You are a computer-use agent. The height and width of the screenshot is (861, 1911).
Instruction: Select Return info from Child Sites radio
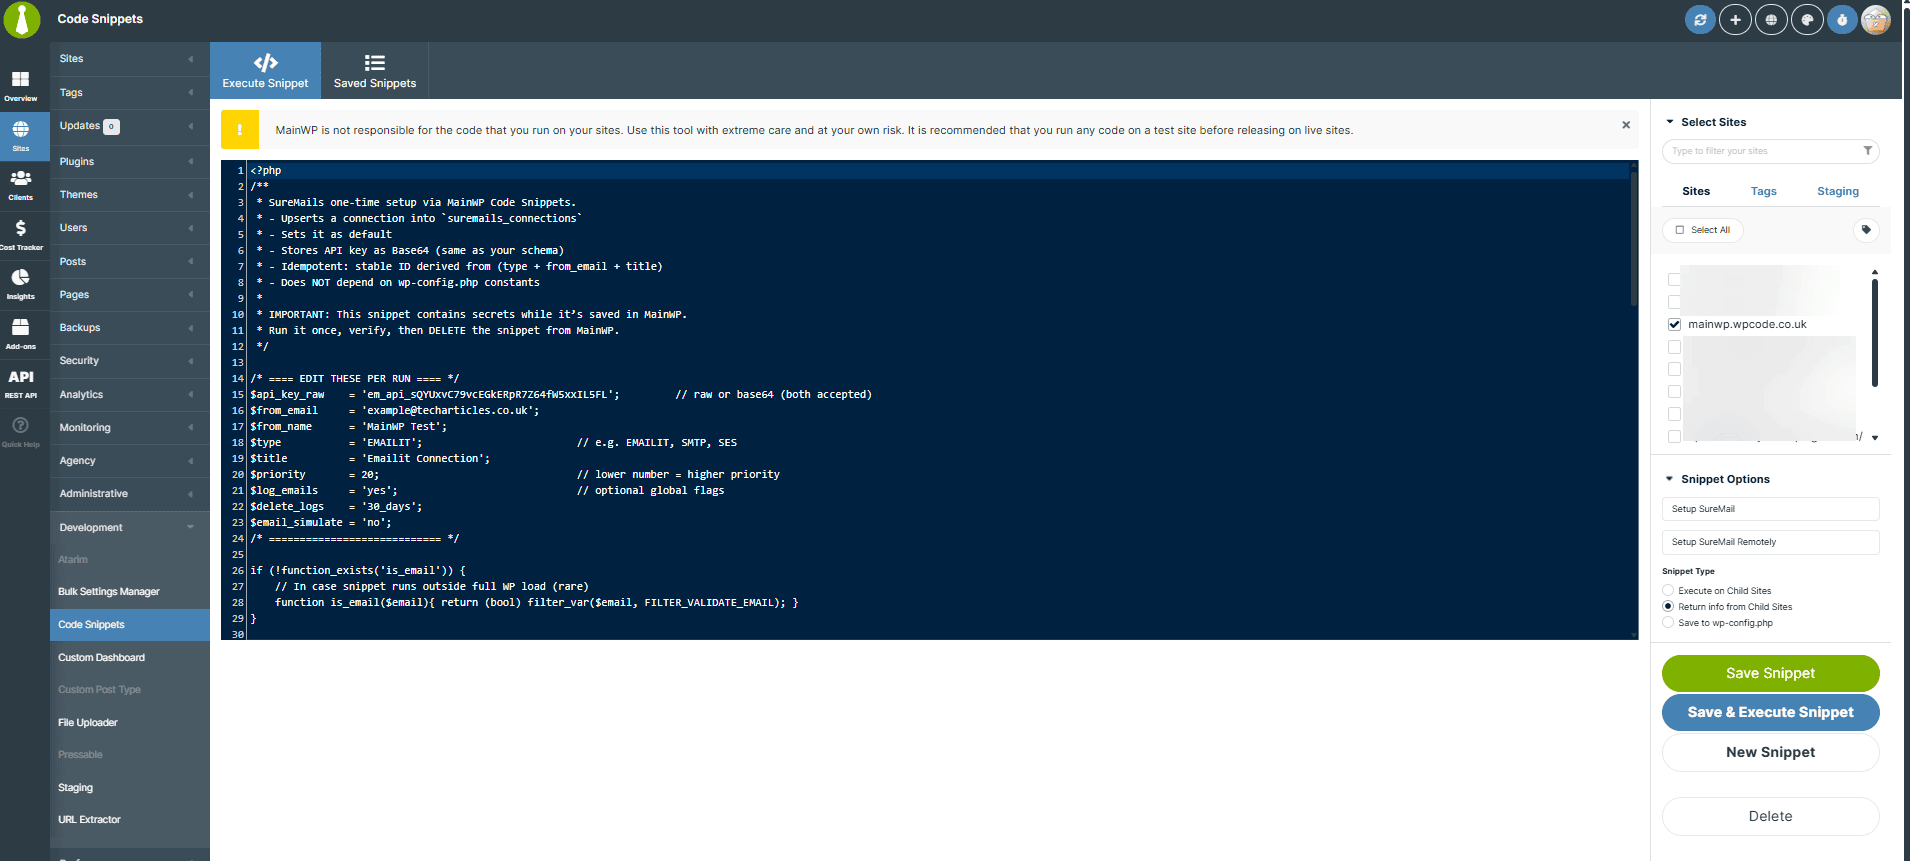1668,607
